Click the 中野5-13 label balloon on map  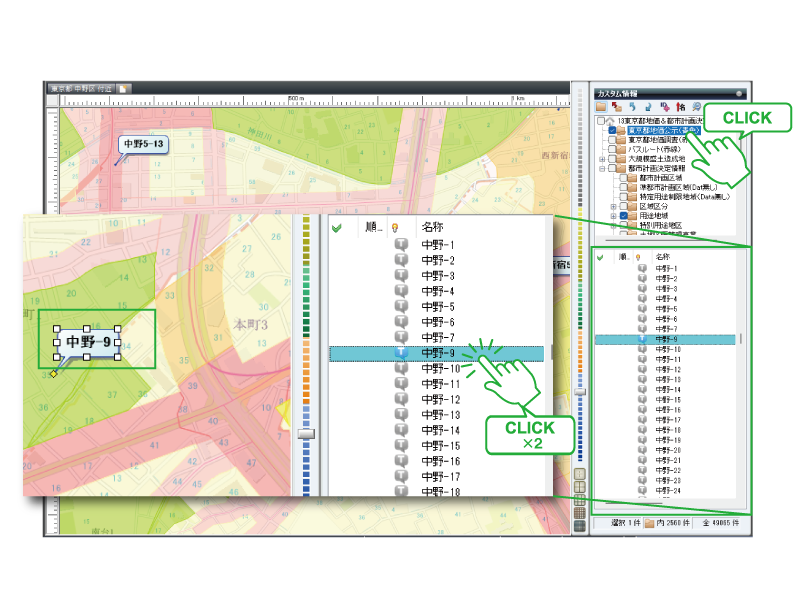click(x=143, y=144)
